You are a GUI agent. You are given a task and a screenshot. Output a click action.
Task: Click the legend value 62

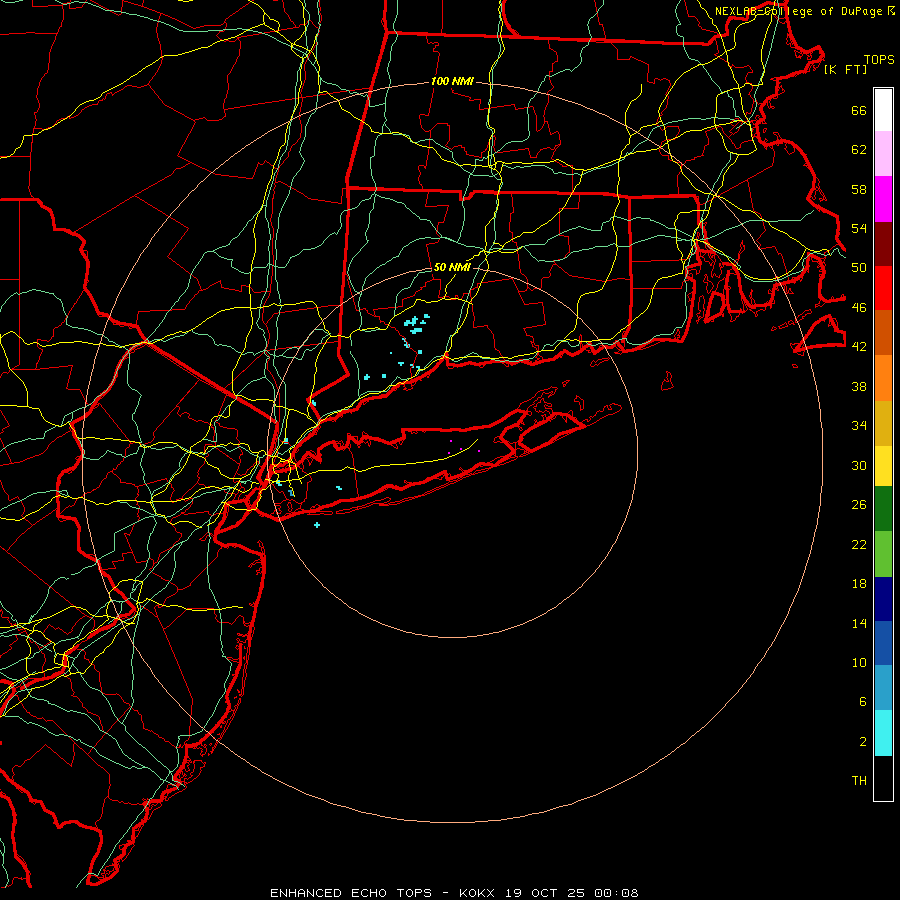[859, 149]
